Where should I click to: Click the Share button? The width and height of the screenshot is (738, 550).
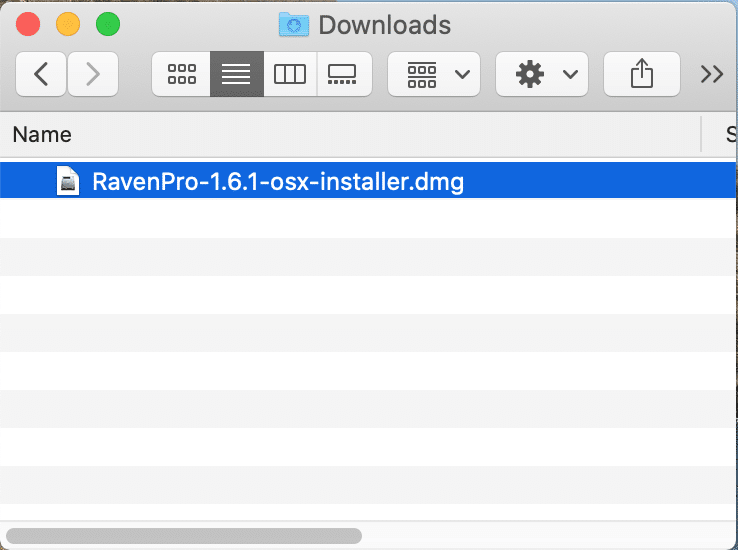coord(642,74)
